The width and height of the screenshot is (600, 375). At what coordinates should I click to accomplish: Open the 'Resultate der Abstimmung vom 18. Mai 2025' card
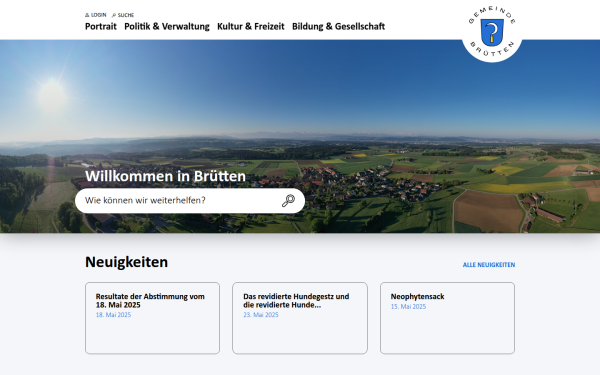click(152, 318)
